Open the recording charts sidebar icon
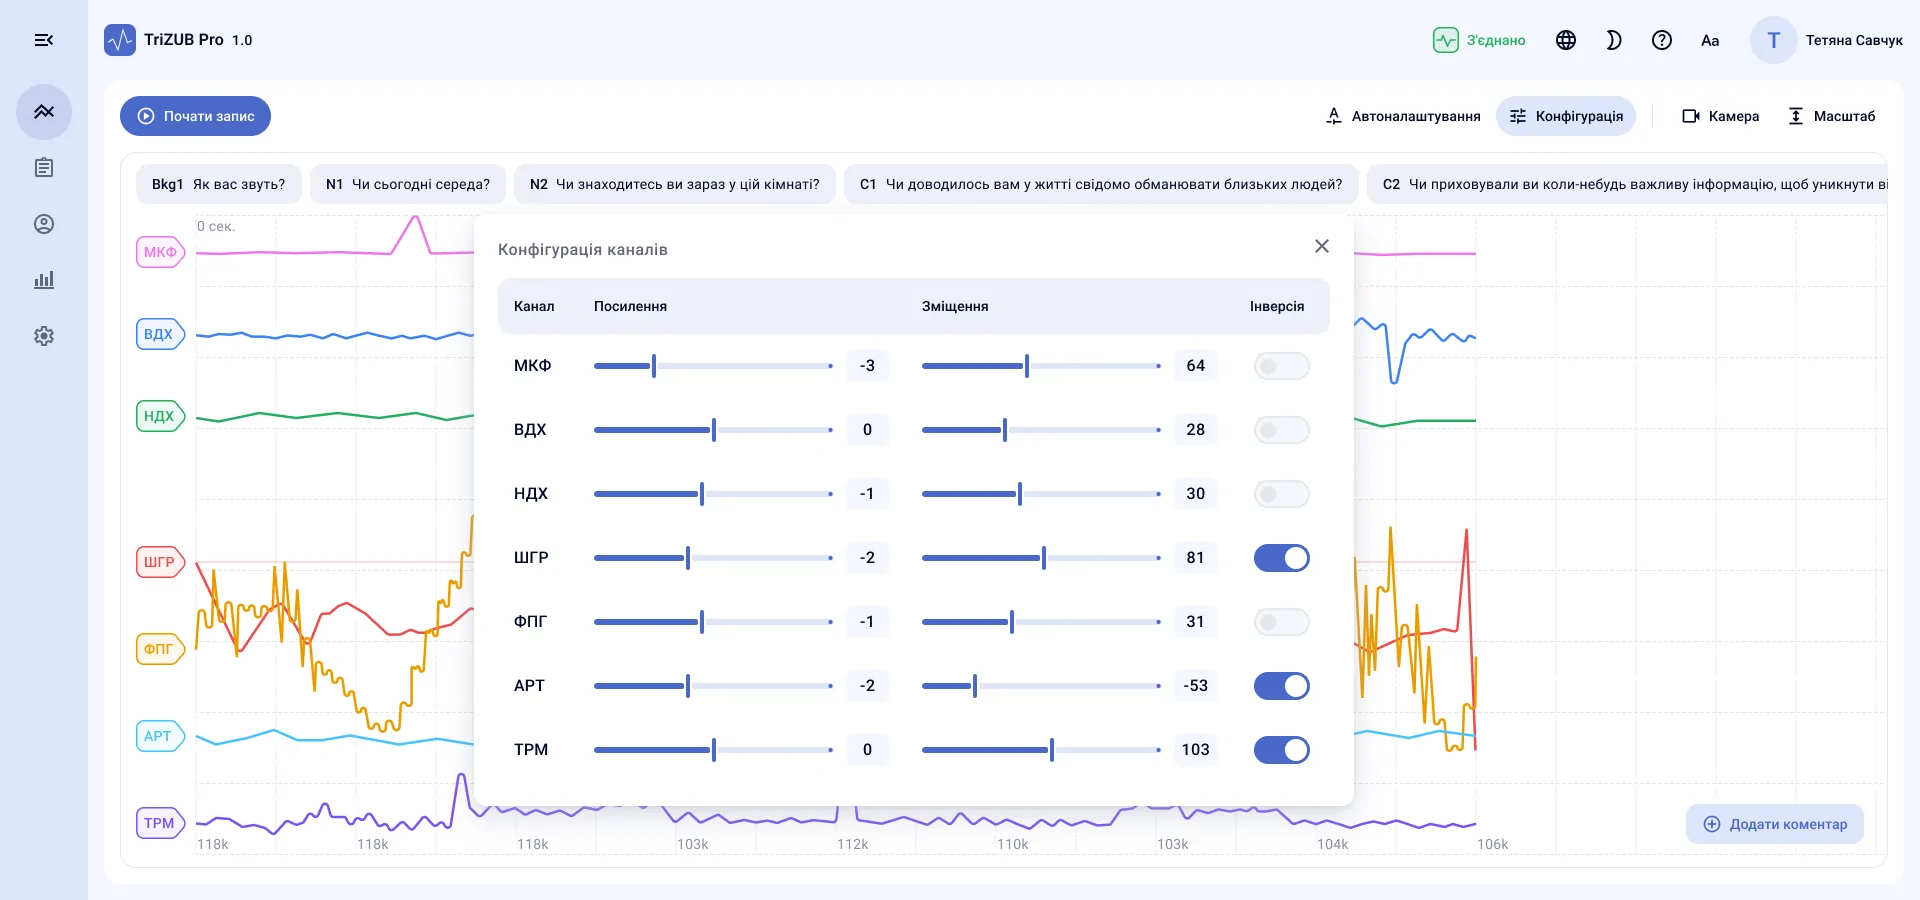This screenshot has height=900, width=1920. tap(44, 112)
